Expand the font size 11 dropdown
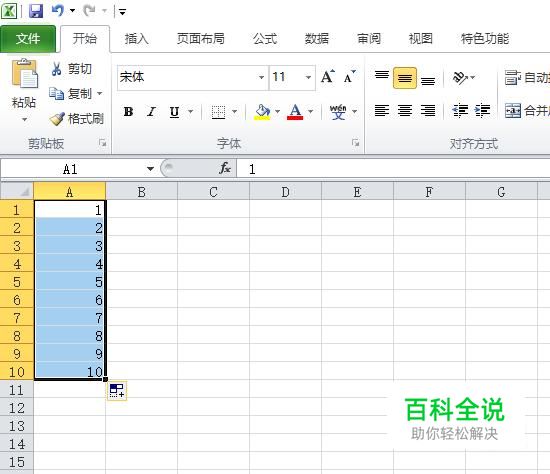Viewport: 550px width, 474px height. tap(308, 77)
